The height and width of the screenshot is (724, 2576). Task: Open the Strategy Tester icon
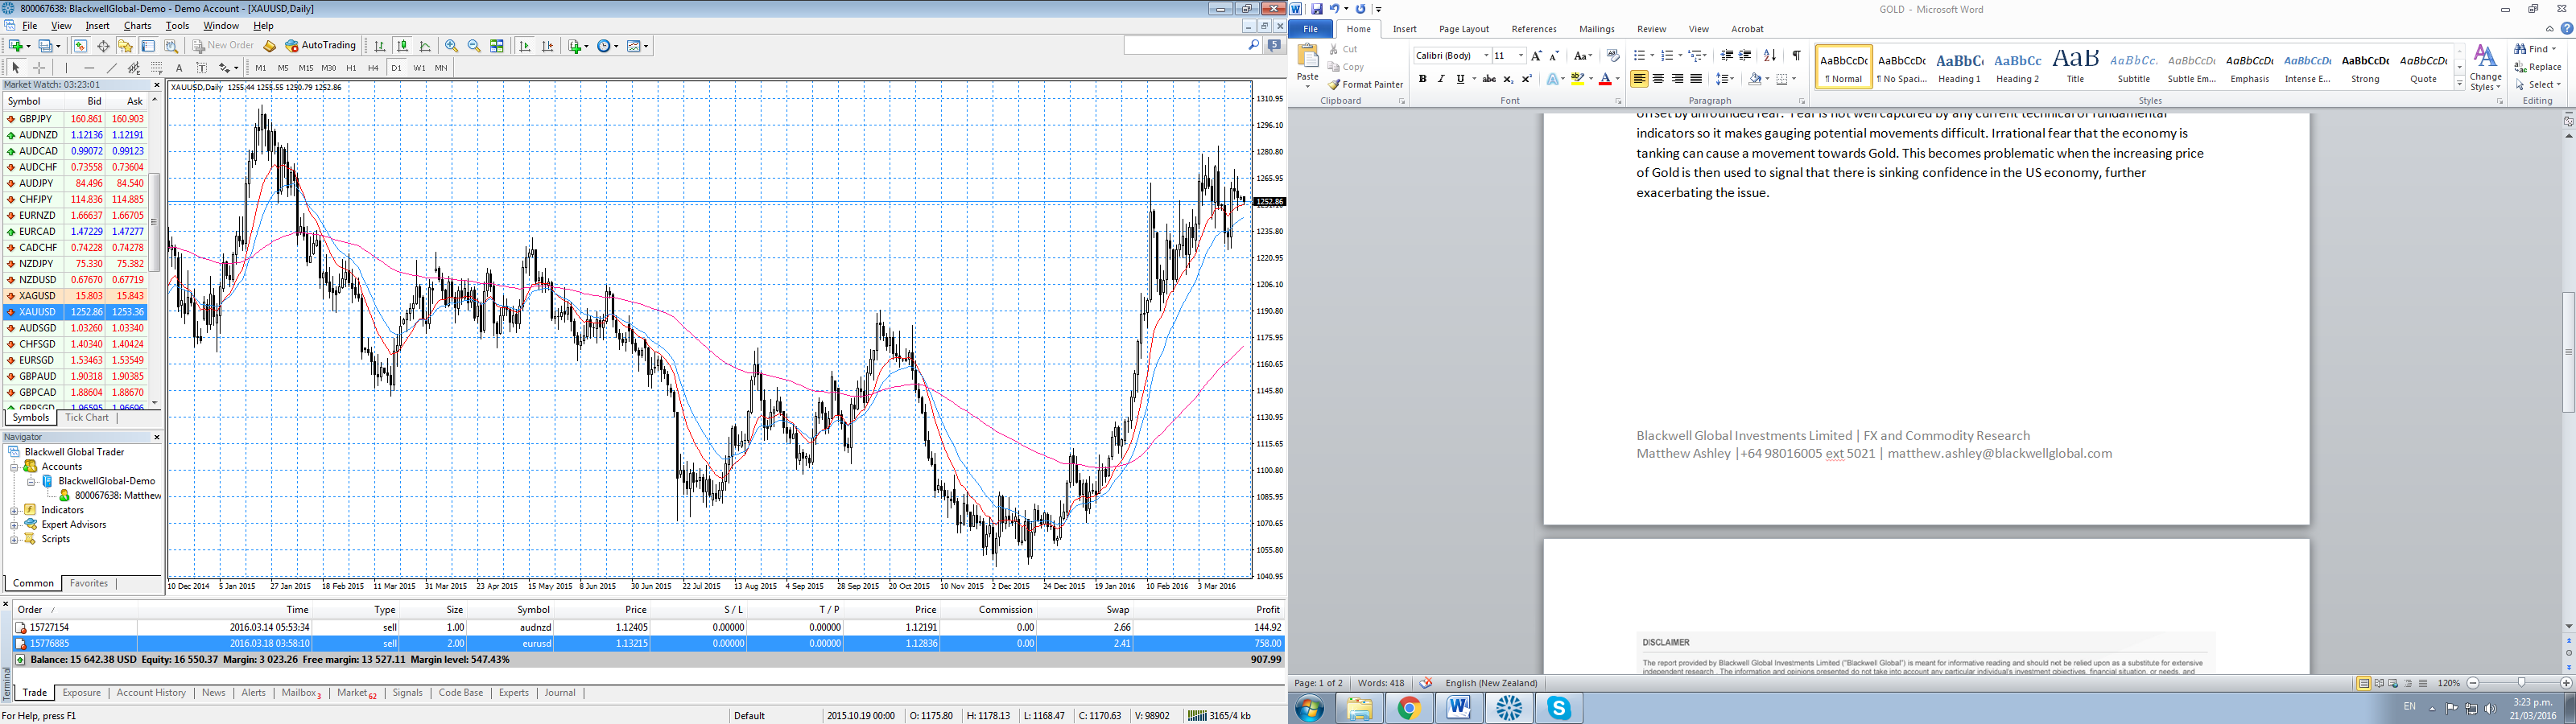(171, 46)
